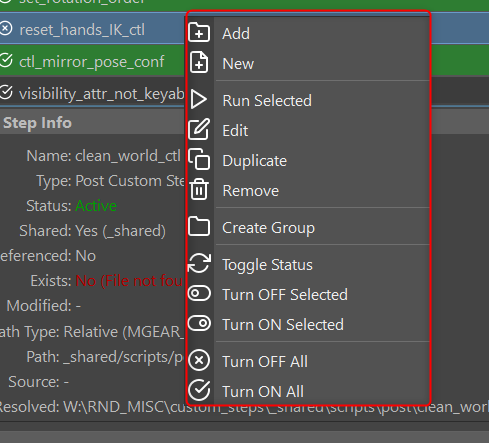Click the Turn OFF Selected switch icon
Screen dimensions: 489x443
coord(199,293)
